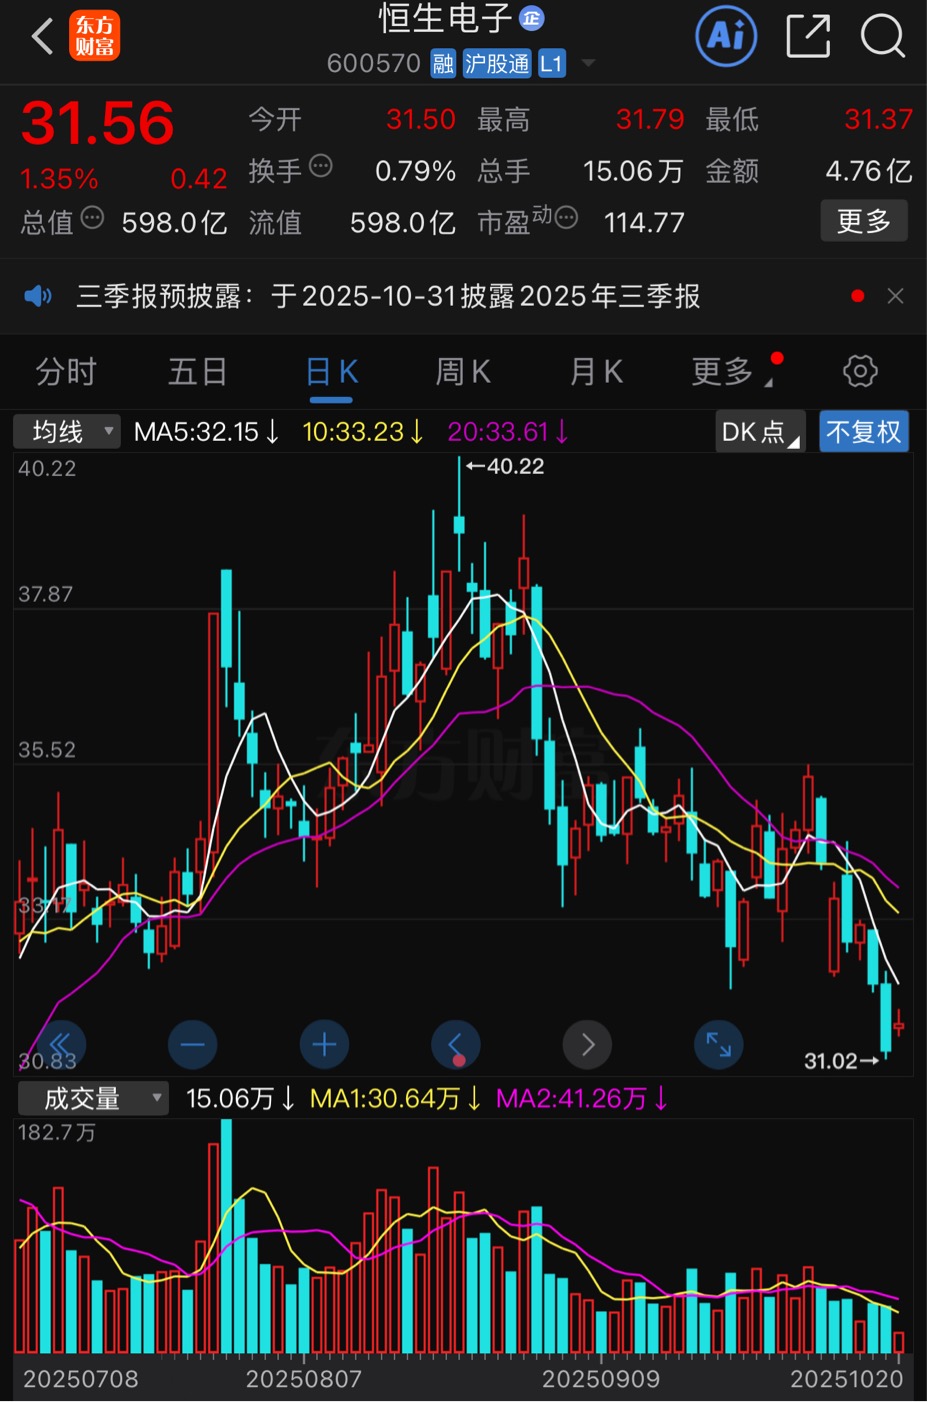
Task: Tap the announcement speaker icon
Action: click(x=38, y=296)
